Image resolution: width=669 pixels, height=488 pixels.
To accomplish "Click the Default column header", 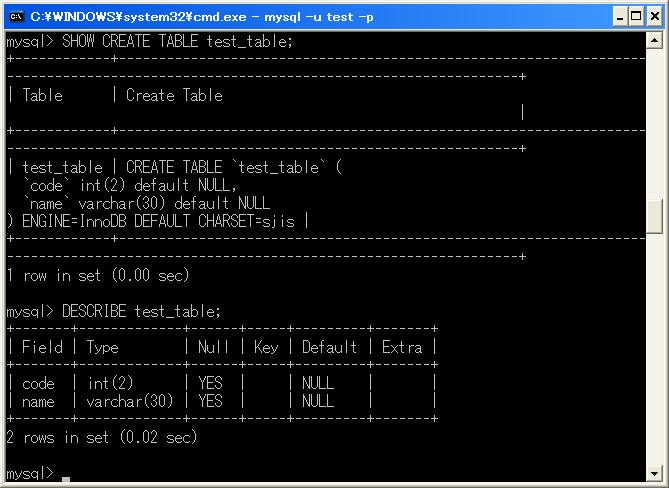I will pyautogui.click(x=329, y=347).
